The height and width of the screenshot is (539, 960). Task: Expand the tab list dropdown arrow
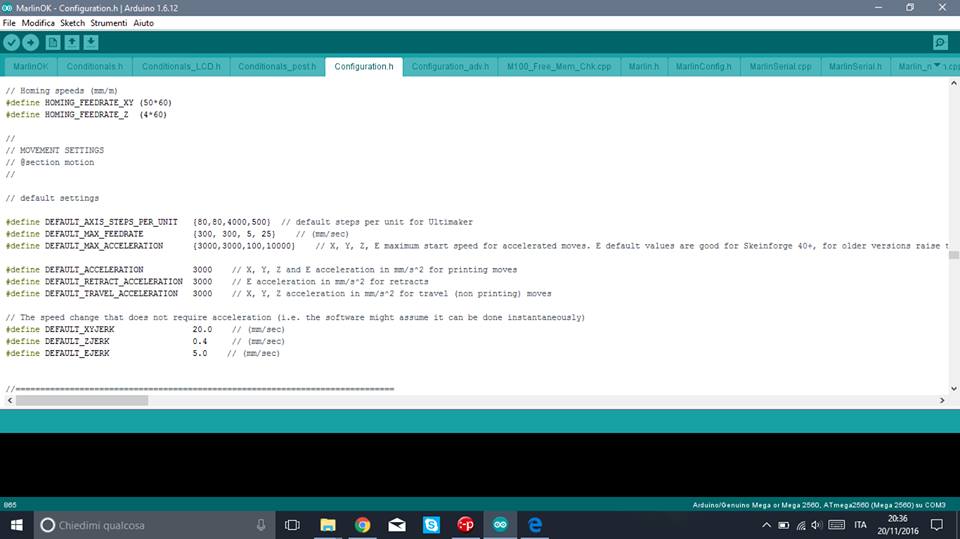tap(937, 66)
